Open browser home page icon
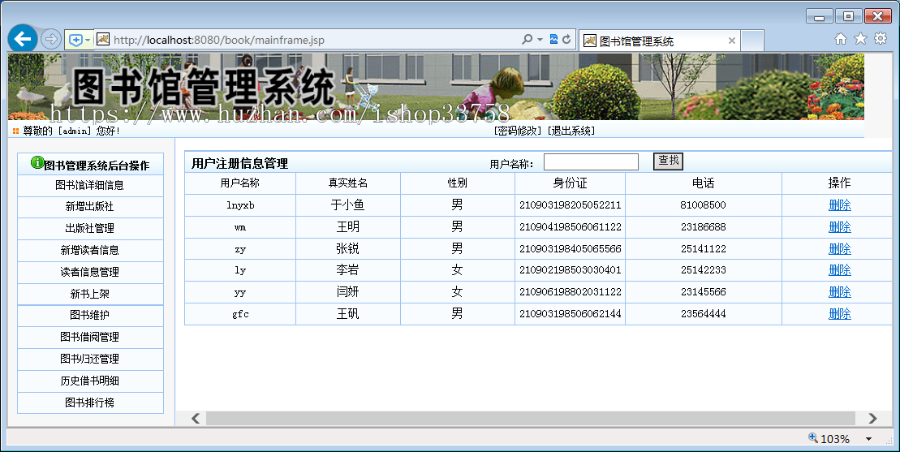The height and width of the screenshot is (452, 900). coord(840,39)
